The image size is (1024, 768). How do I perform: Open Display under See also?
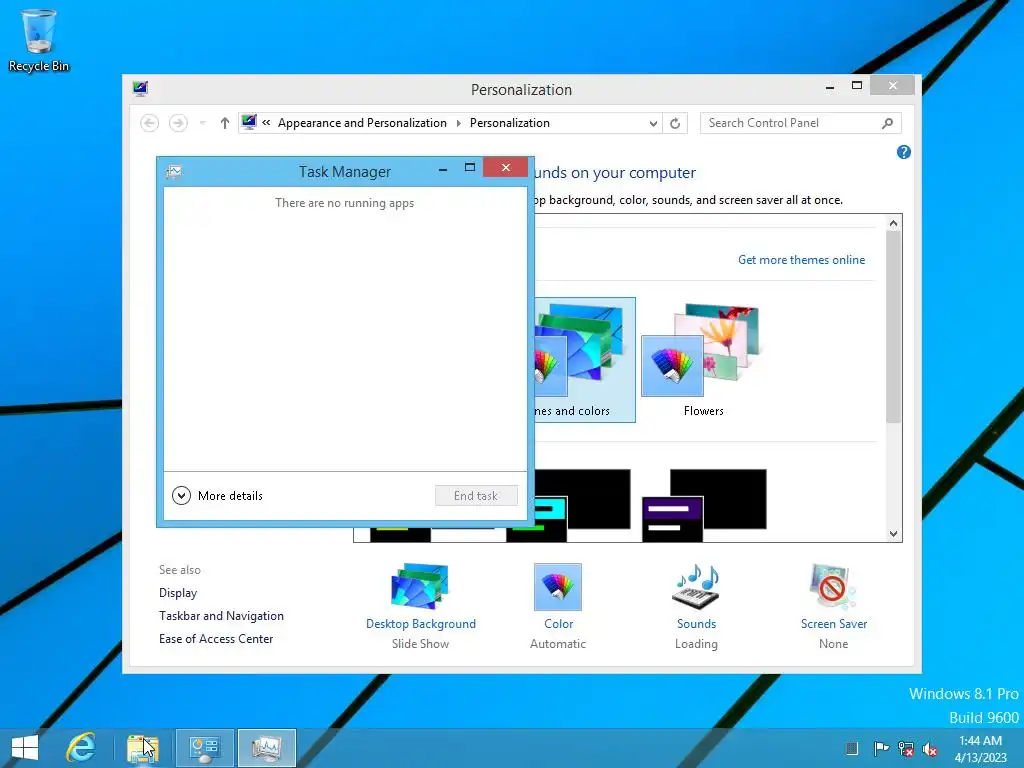click(x=178, y=593)
